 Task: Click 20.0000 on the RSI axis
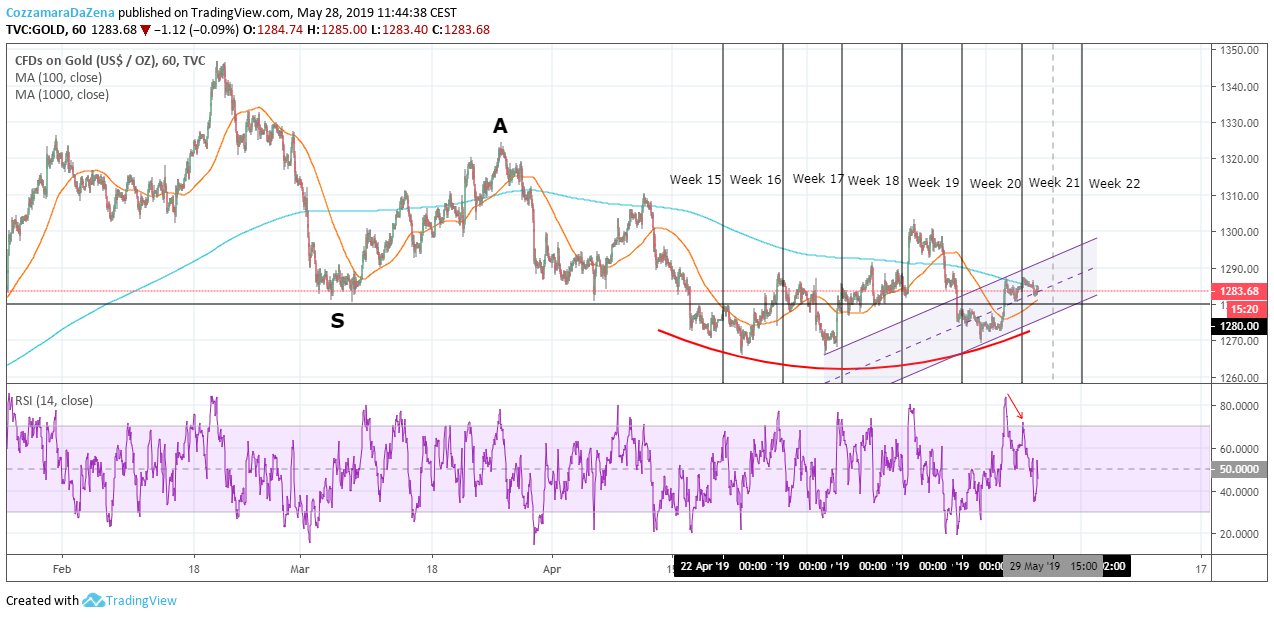[1237, 533]
